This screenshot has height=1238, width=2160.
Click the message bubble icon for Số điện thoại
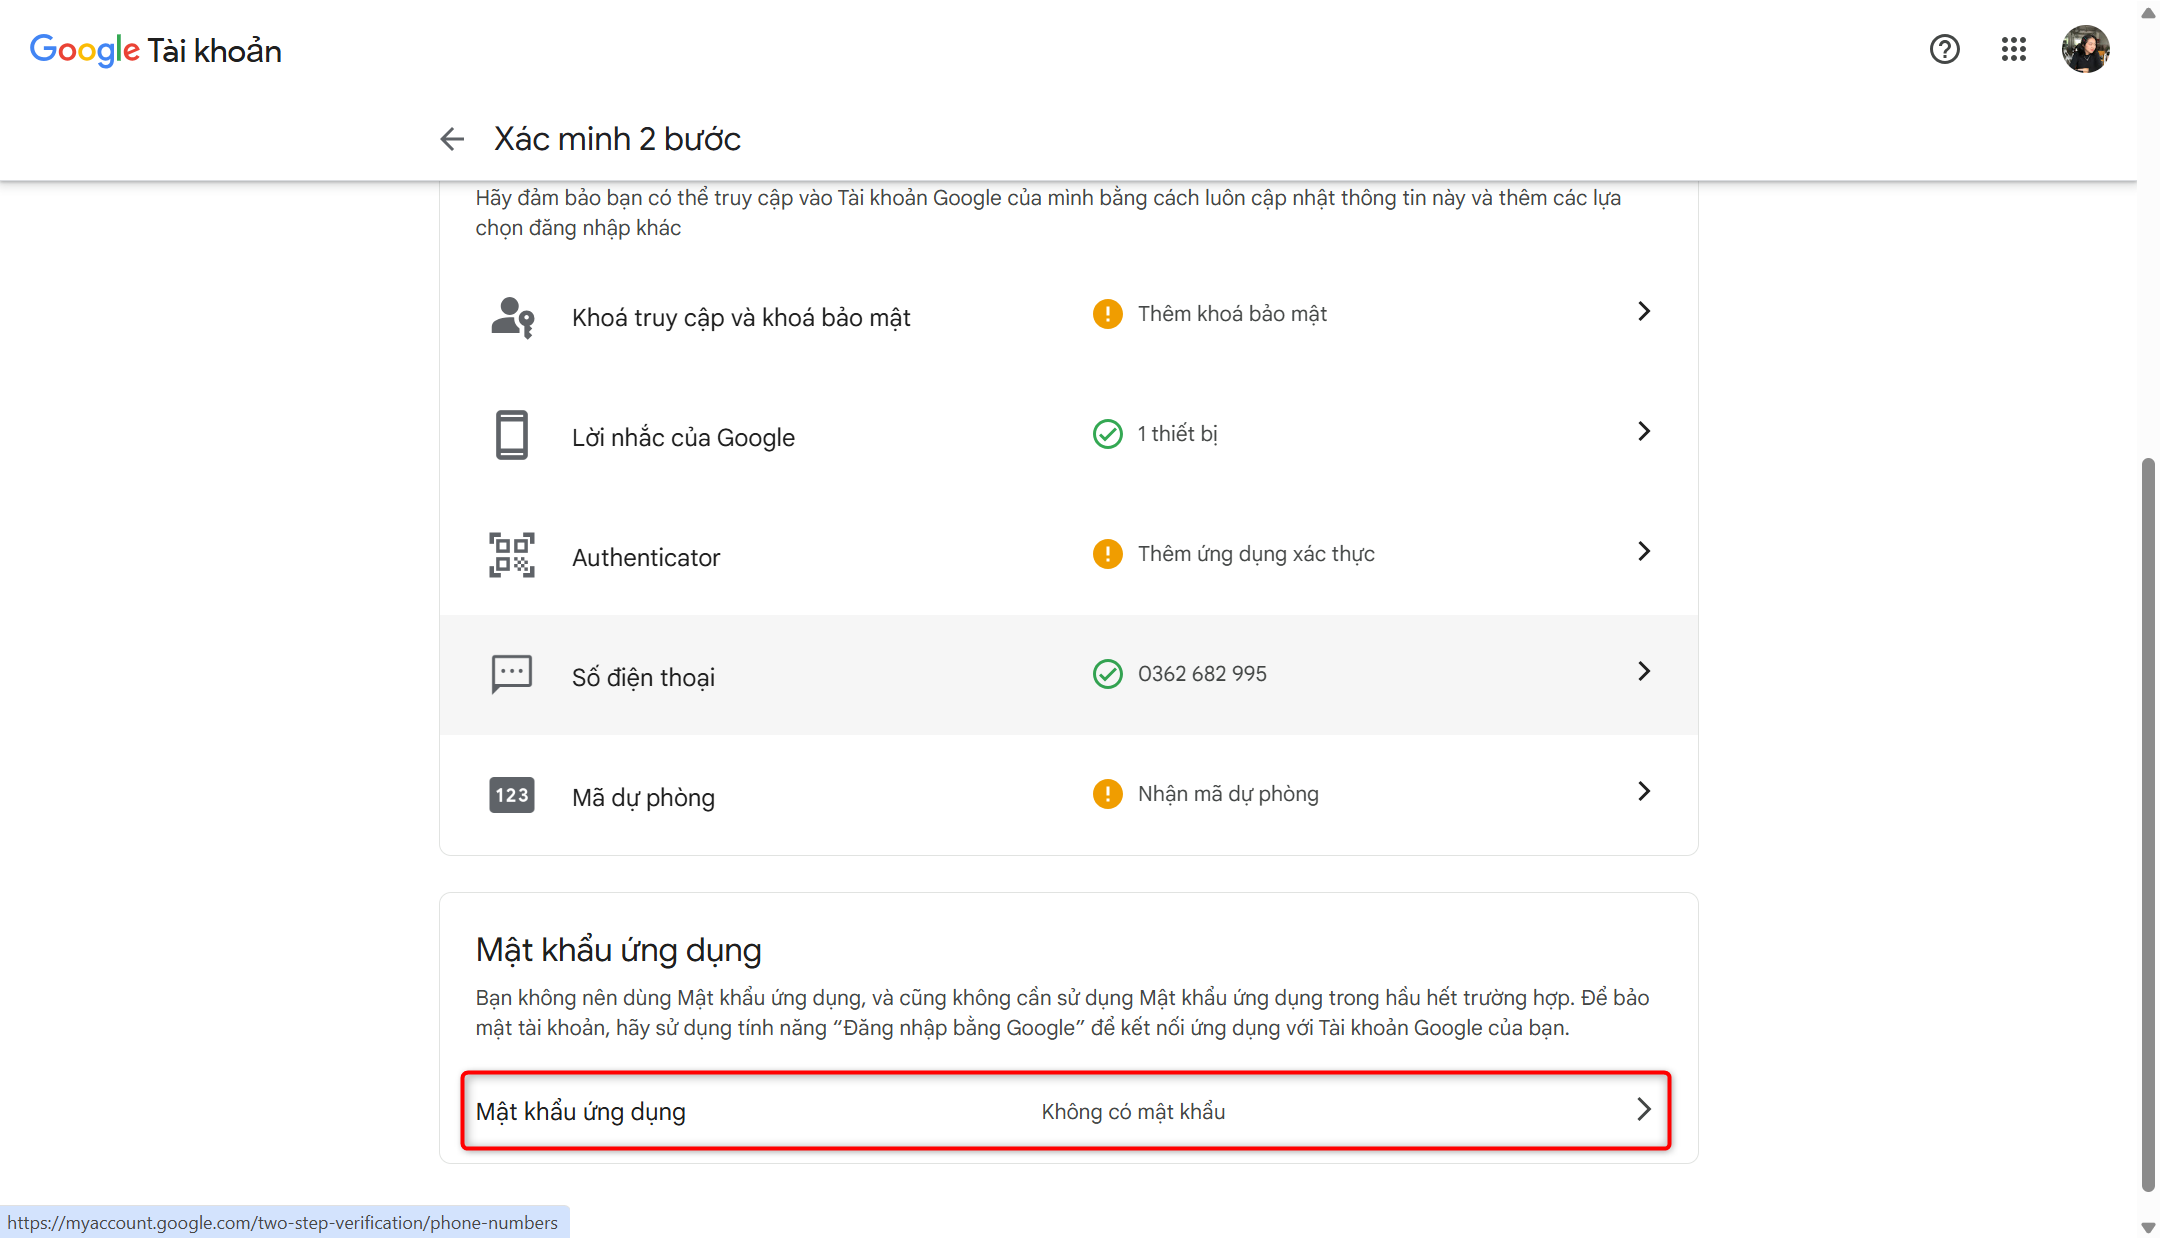pos(512,675)
